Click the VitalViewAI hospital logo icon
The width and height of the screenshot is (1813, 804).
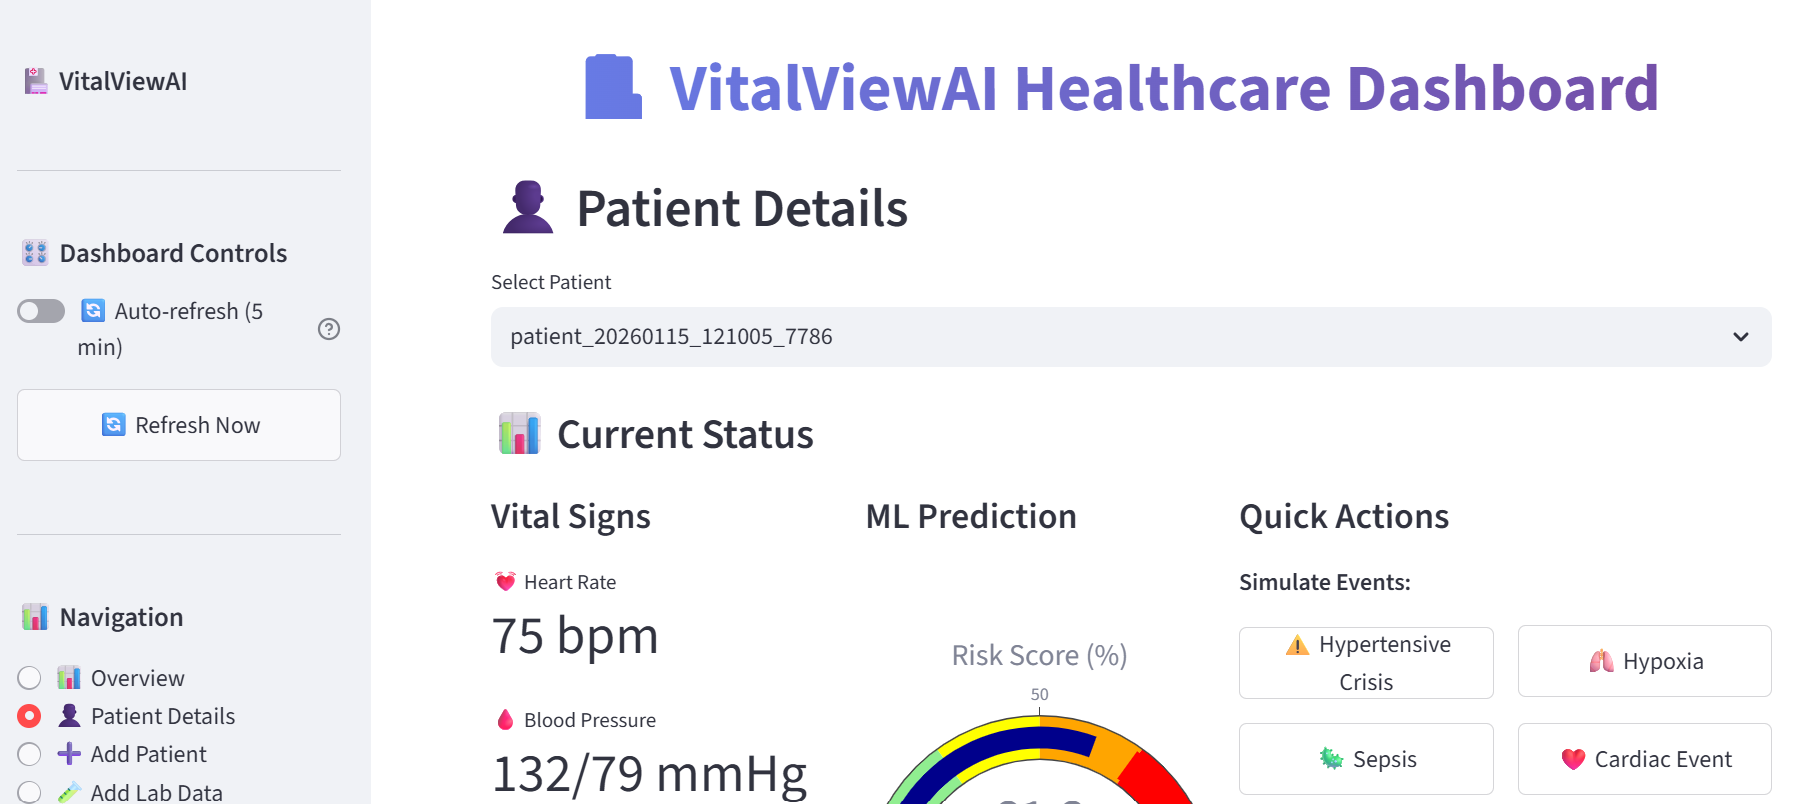tap(36, 81)
